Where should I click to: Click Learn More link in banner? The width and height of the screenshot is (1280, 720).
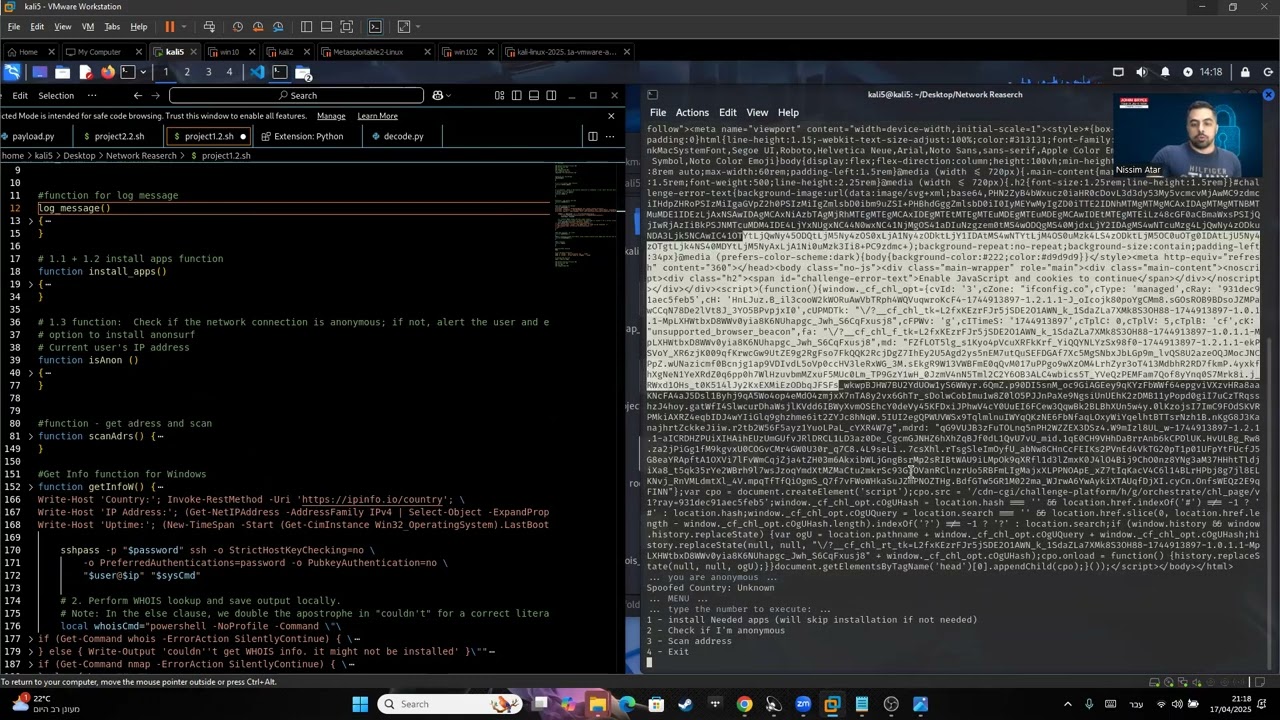click(x=377, y=116)
